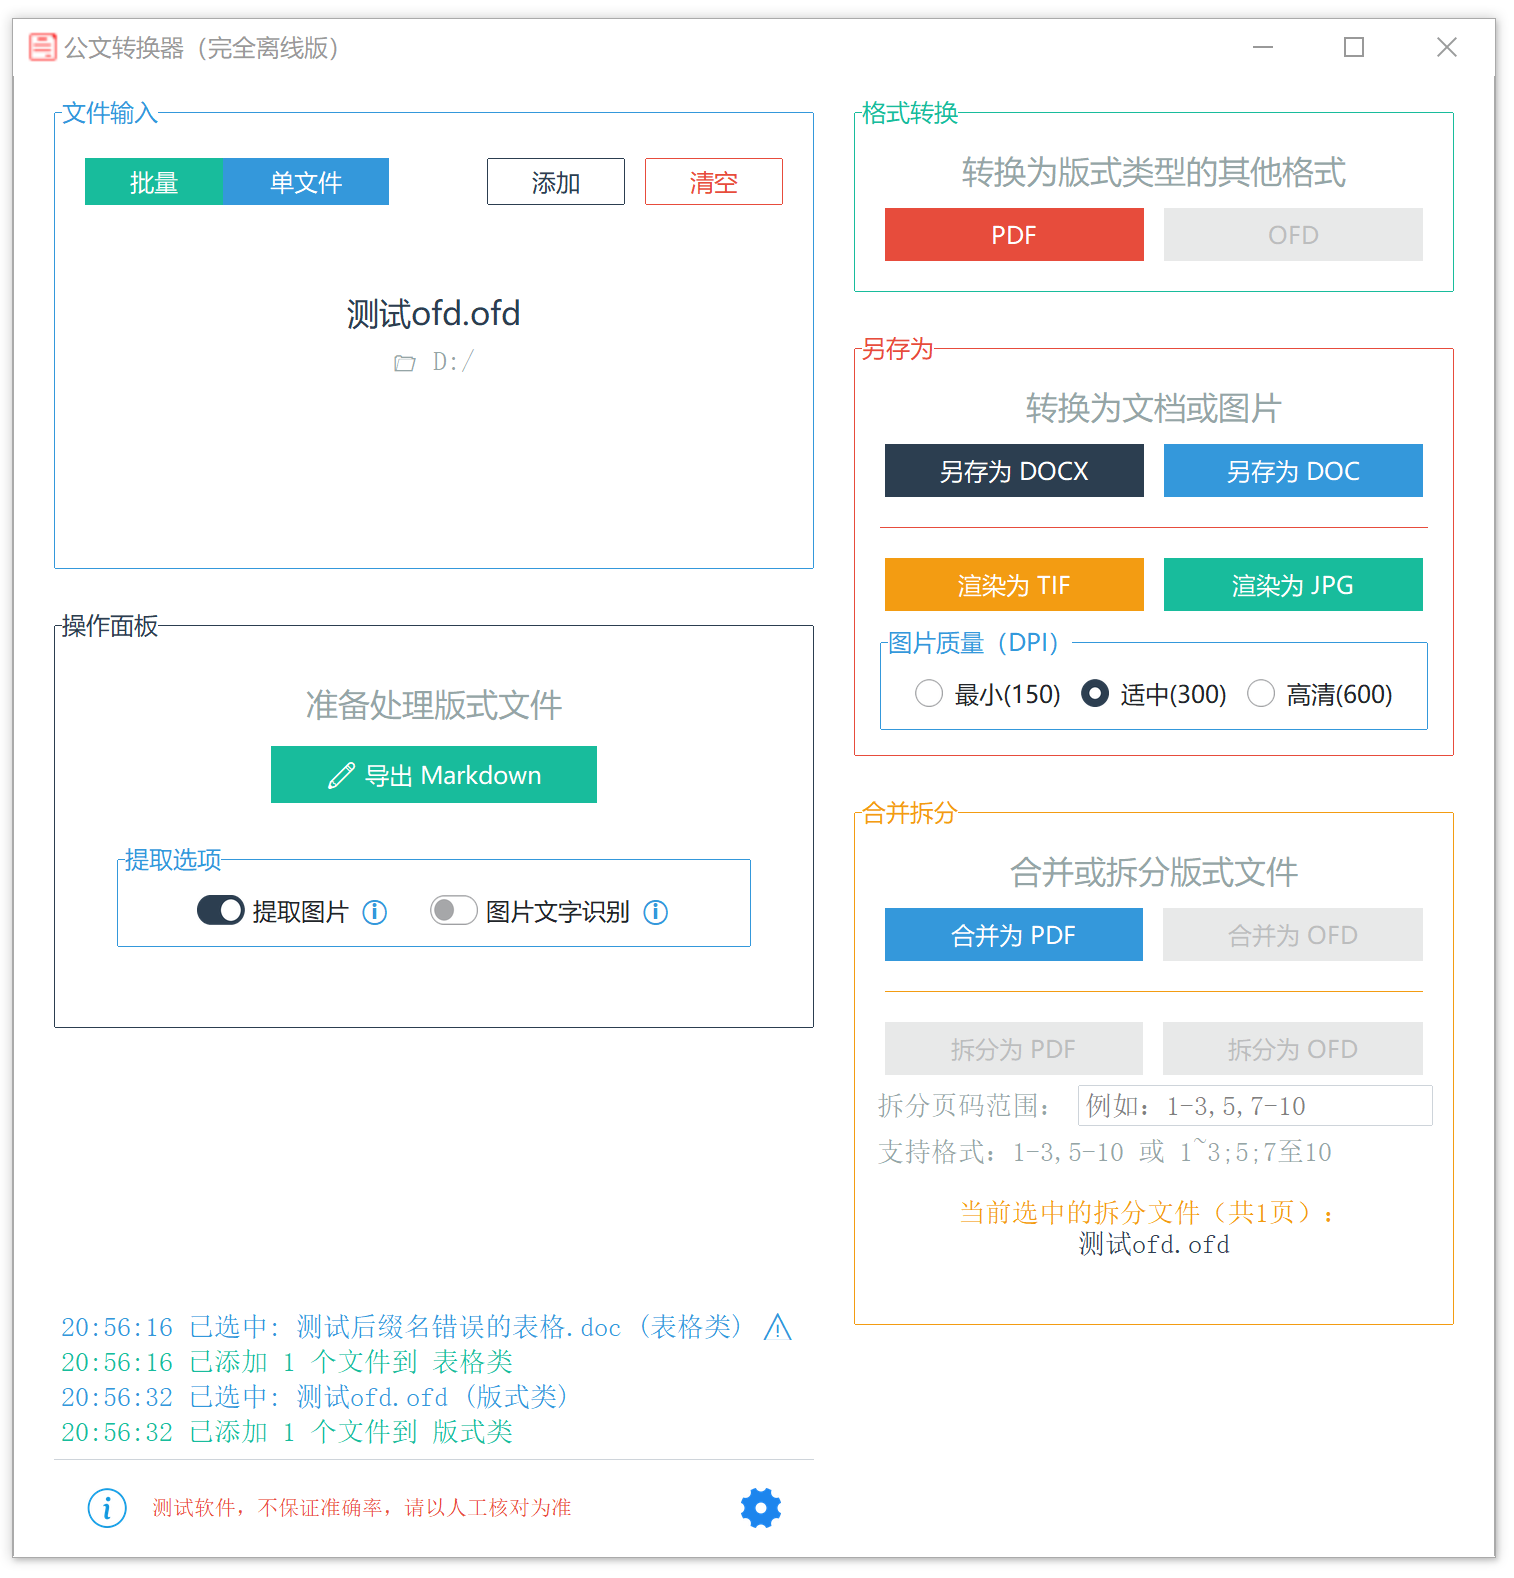Click the 导出 Markdown button

pos(433,775)
